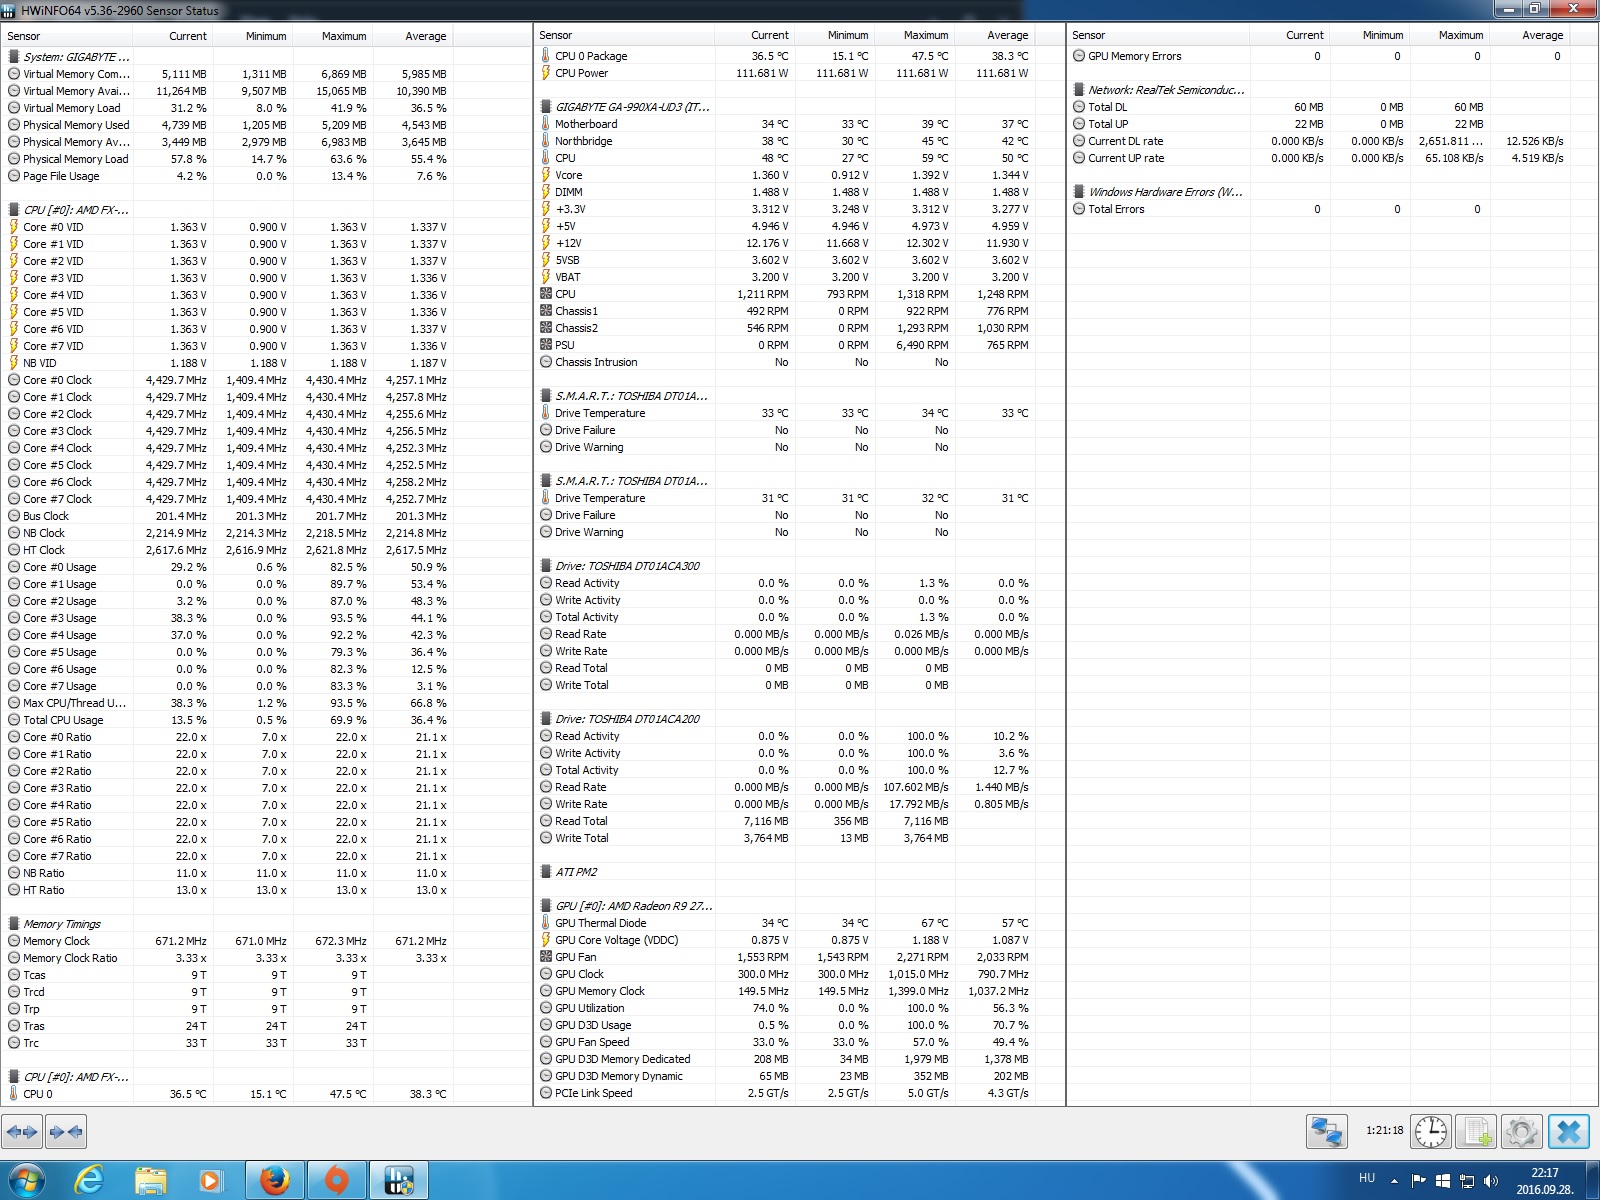This screenshot has width=1600, height=1200.
Task: Switch to Firefox on the taskbar
Action: coord(275,1180)
